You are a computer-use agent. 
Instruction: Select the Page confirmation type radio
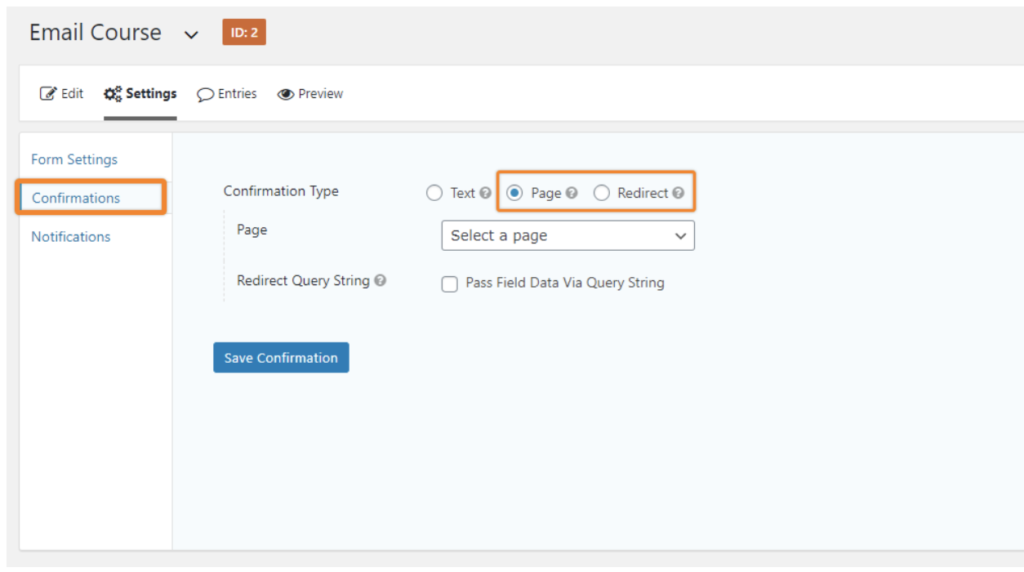(515, 193)
